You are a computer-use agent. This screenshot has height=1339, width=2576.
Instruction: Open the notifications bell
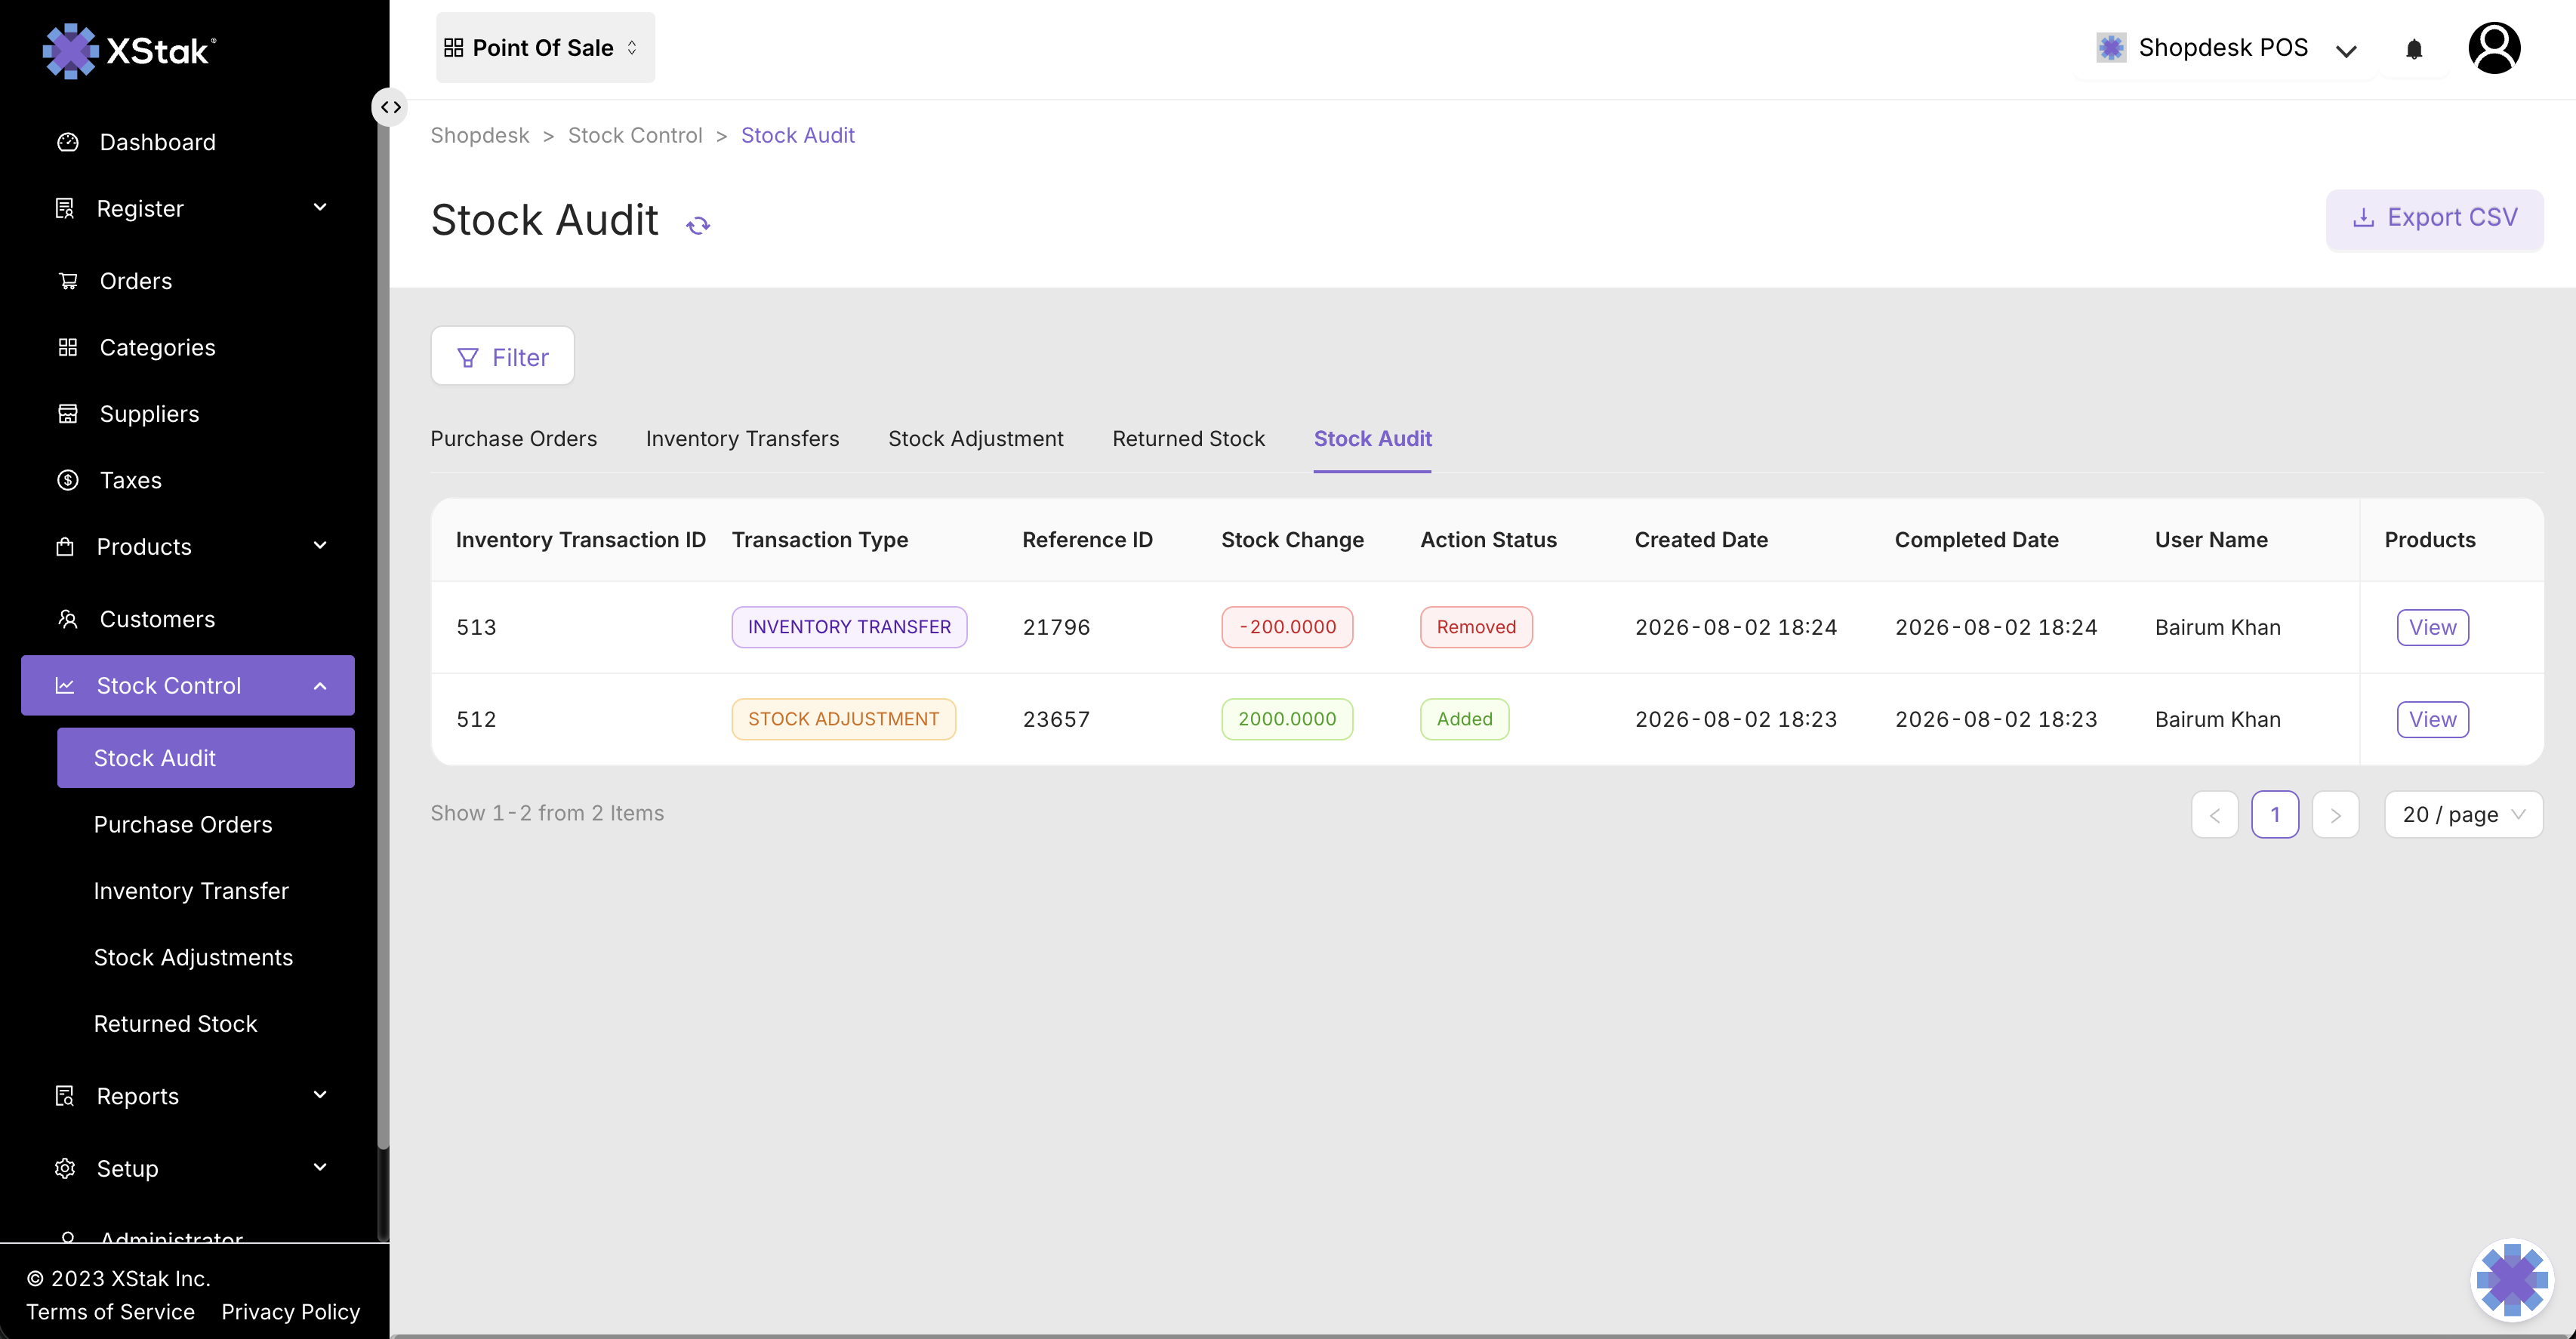click(2414, 49)
